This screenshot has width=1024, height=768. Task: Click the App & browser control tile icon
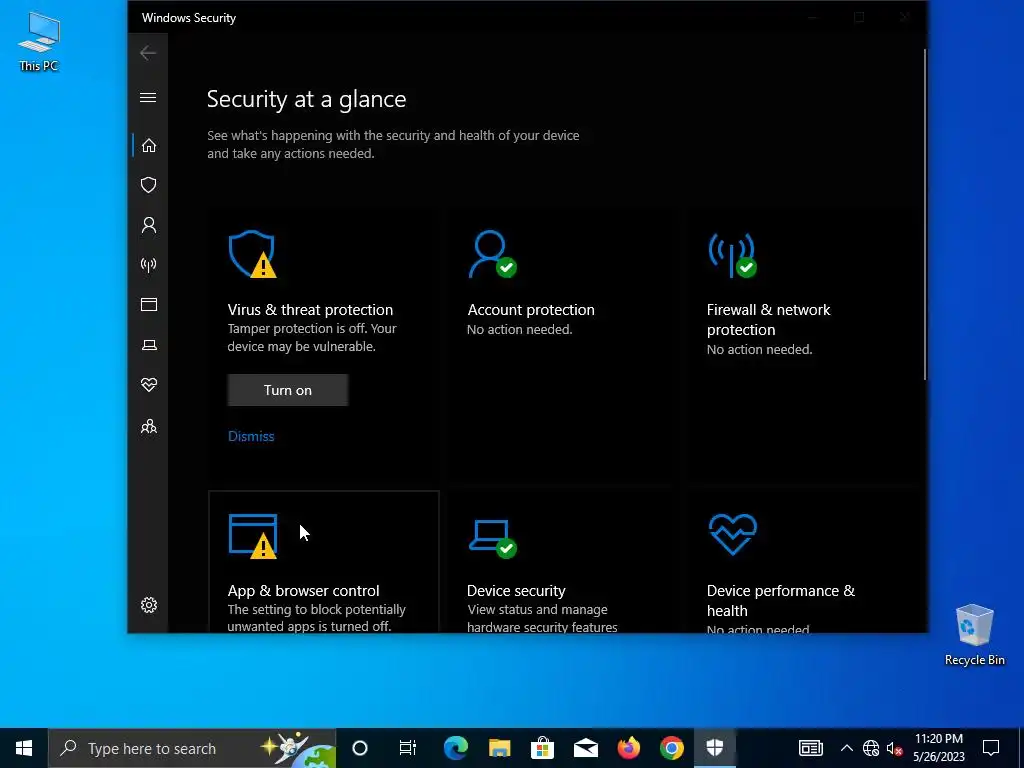coord(253,536)
